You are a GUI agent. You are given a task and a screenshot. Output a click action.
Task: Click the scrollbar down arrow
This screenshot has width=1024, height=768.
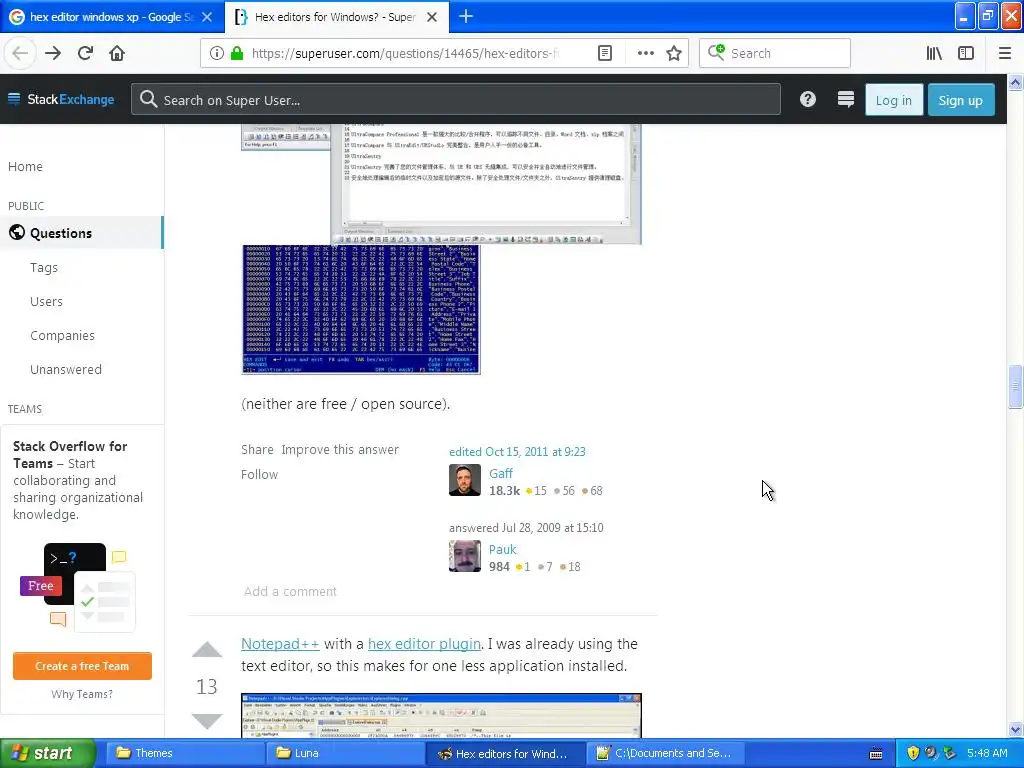click(1015, 729)
